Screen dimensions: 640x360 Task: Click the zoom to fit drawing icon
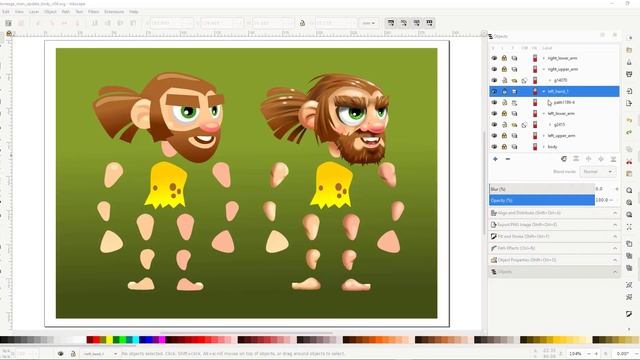pyautogui.click(x=629, y=202)
